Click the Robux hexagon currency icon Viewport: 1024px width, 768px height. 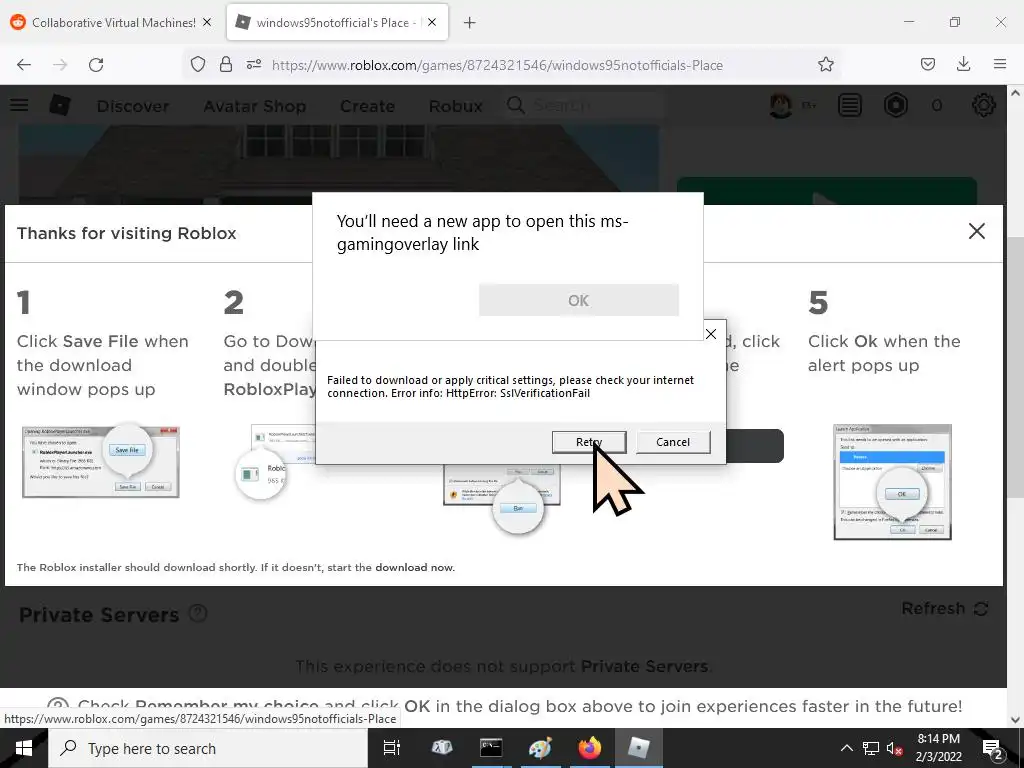(x=895, y=105)
